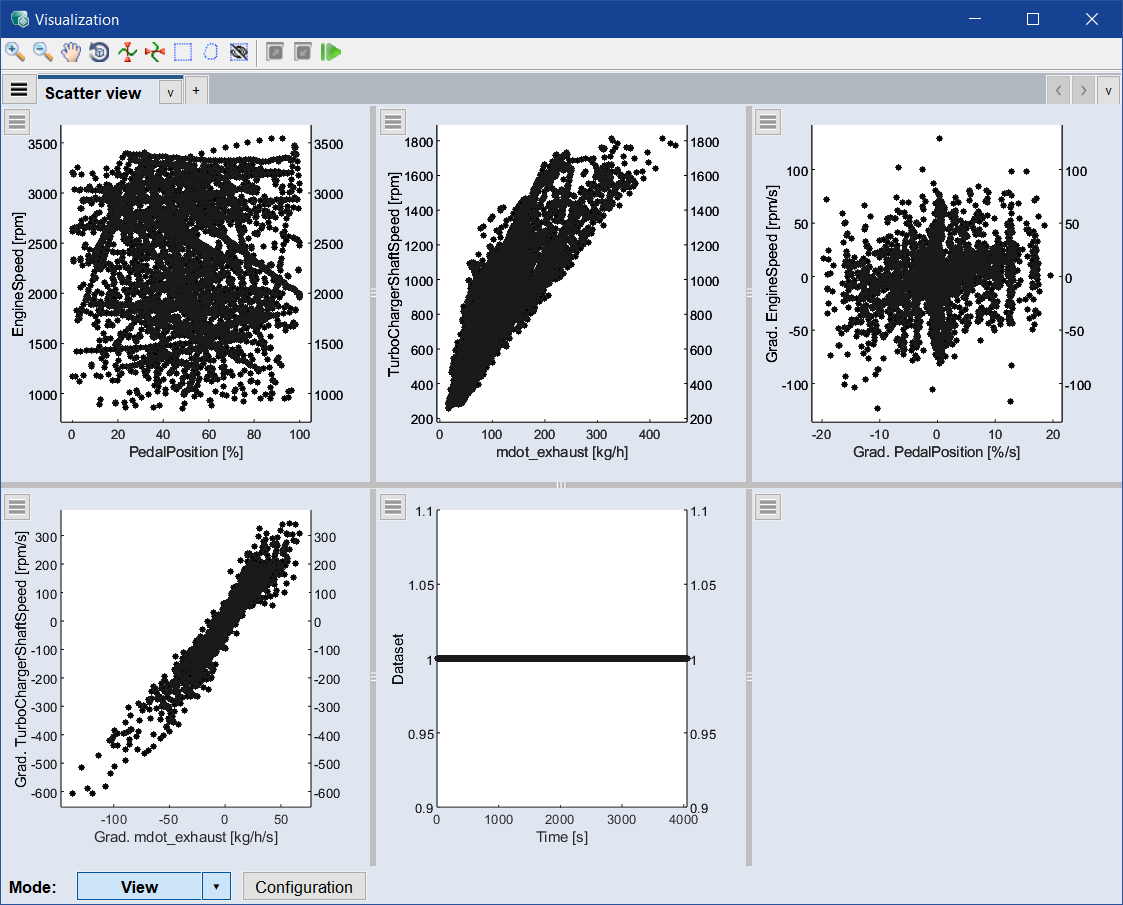Switch to the Scatter view tab
The image size is (1123, 905).
tap(93, 93)
